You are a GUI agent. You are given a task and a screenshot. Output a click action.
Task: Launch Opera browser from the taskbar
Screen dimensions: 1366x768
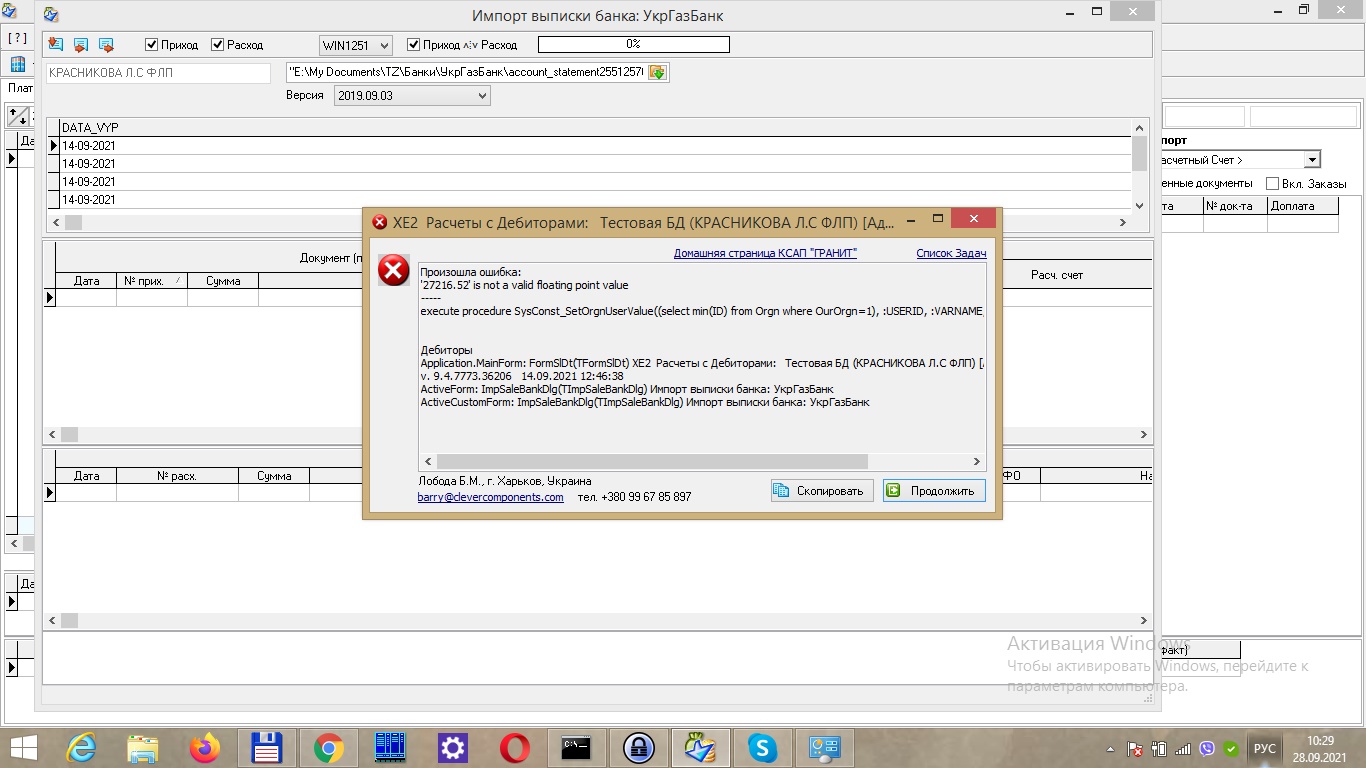tap(515, 748)
